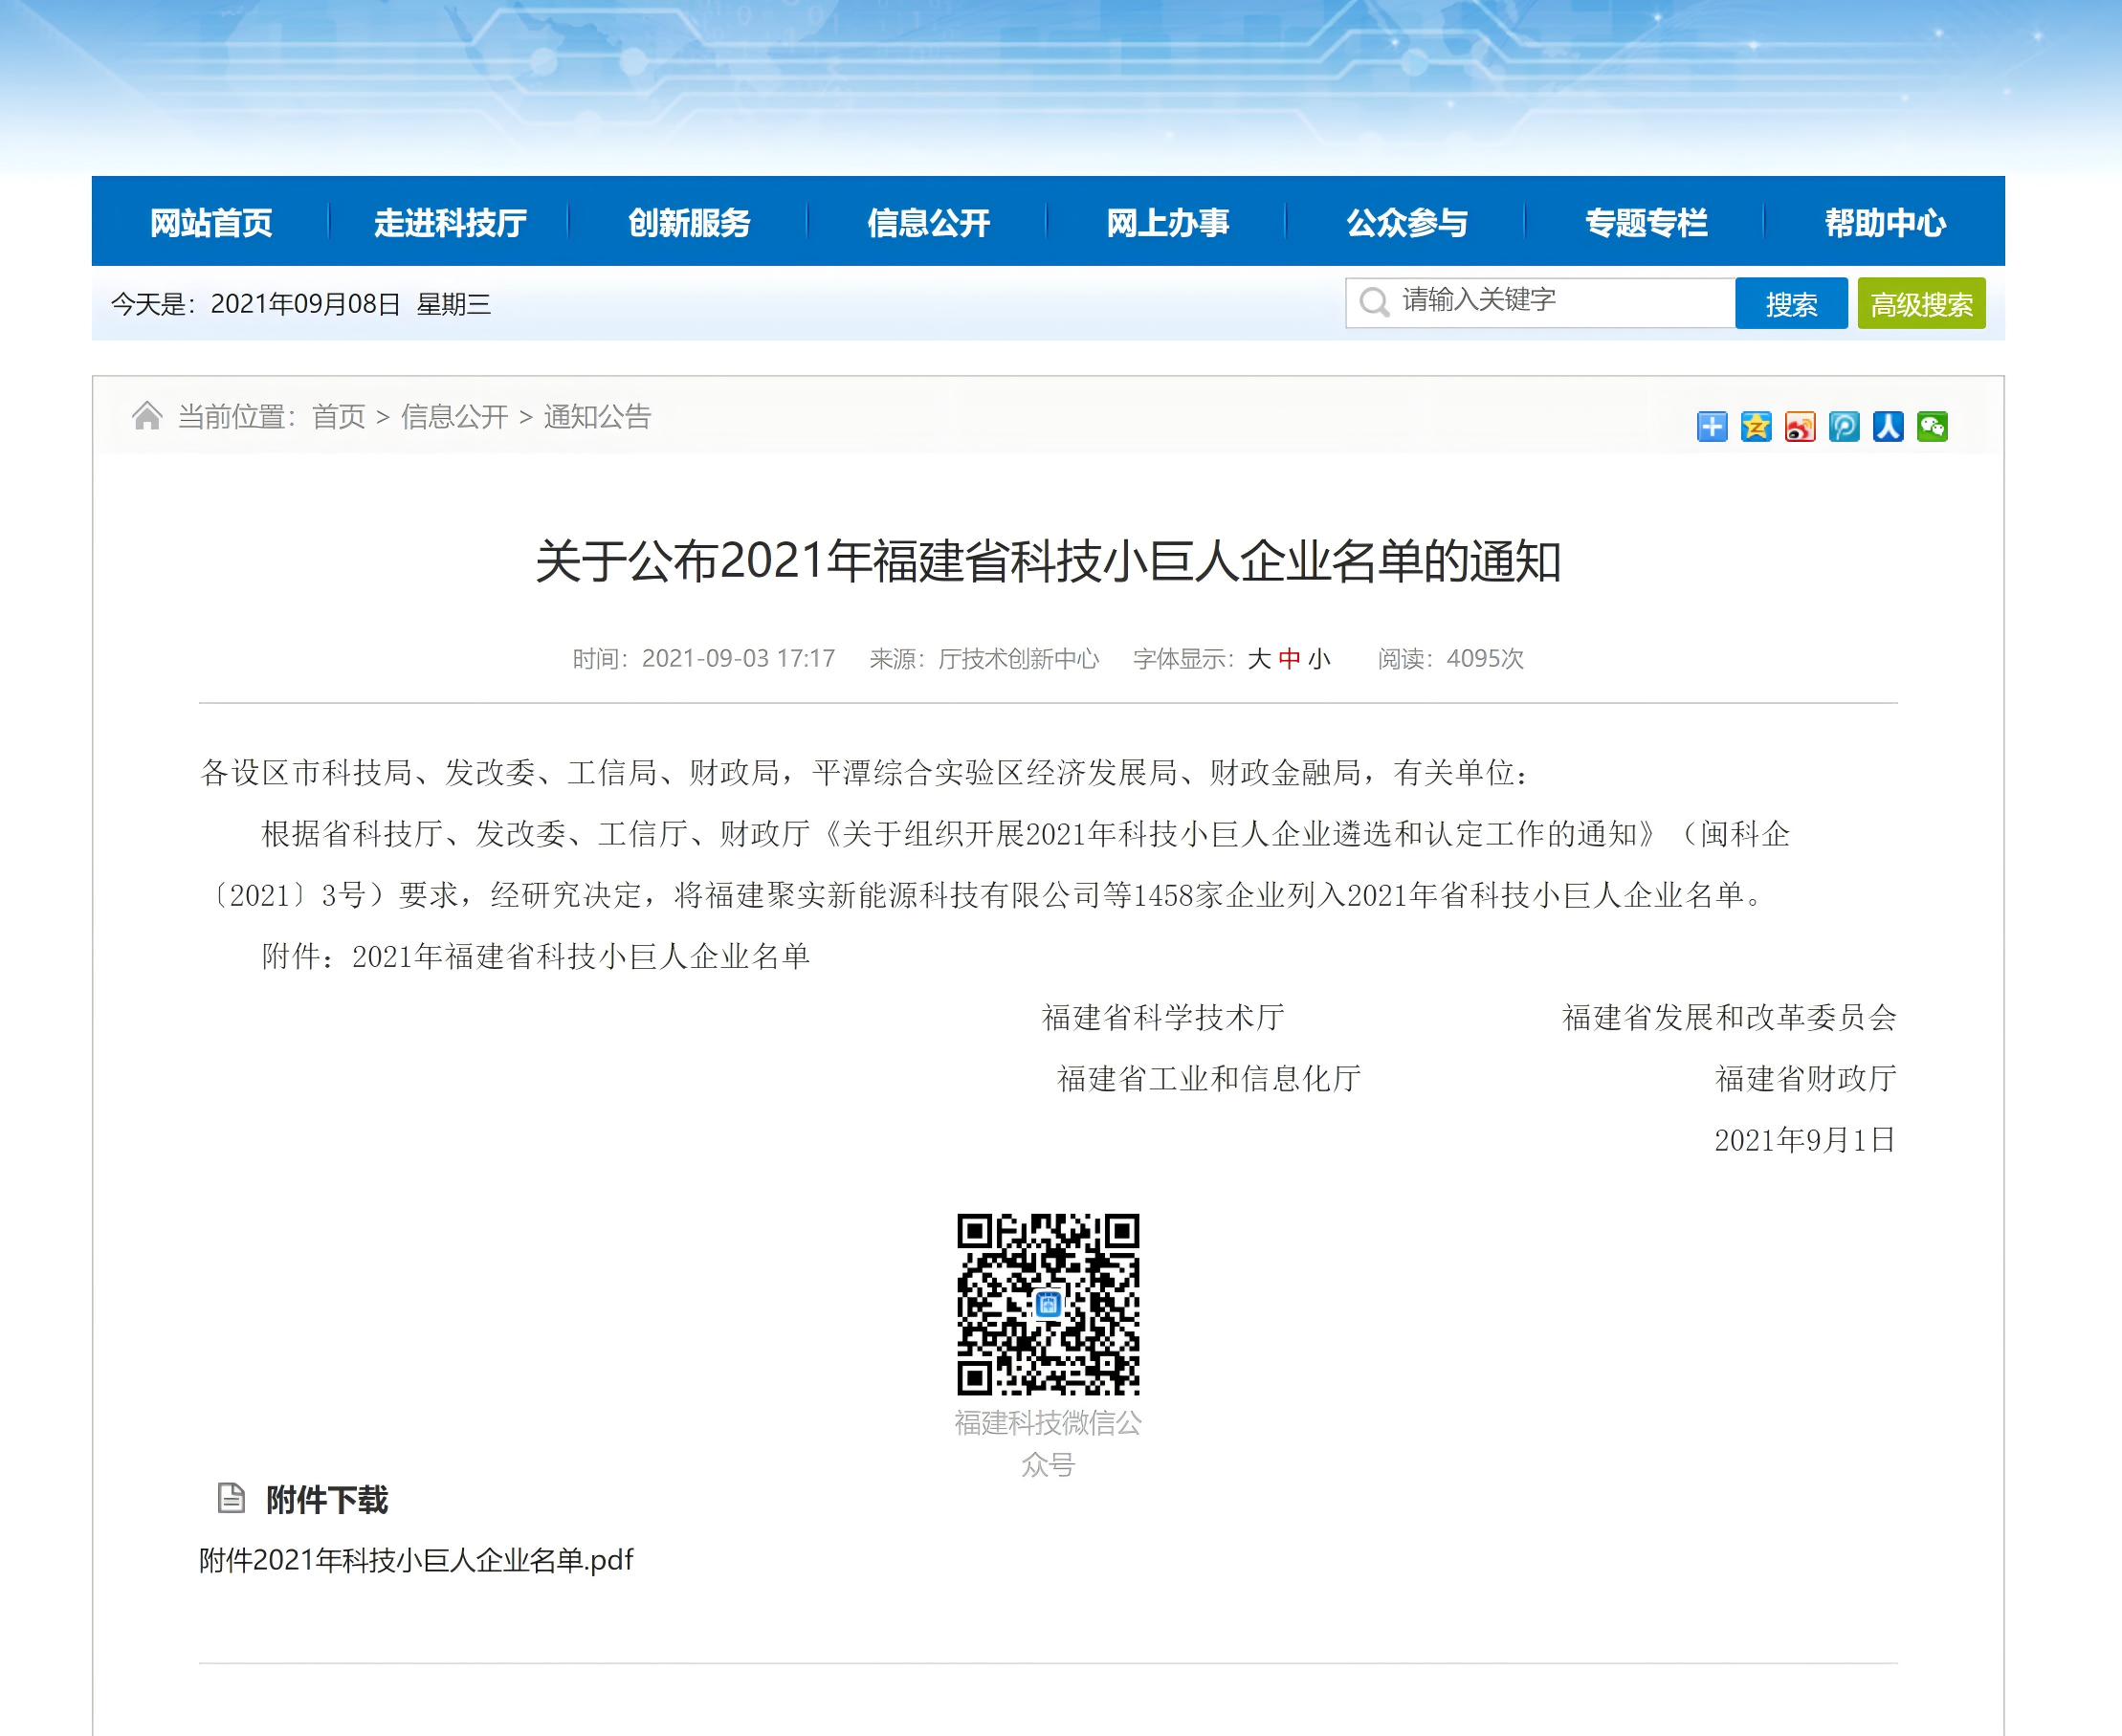Share via Tencent Weibo icon
The width and height of the screenshot is (2122, 1736).
pyautogui.click(x=1843, y=427)
